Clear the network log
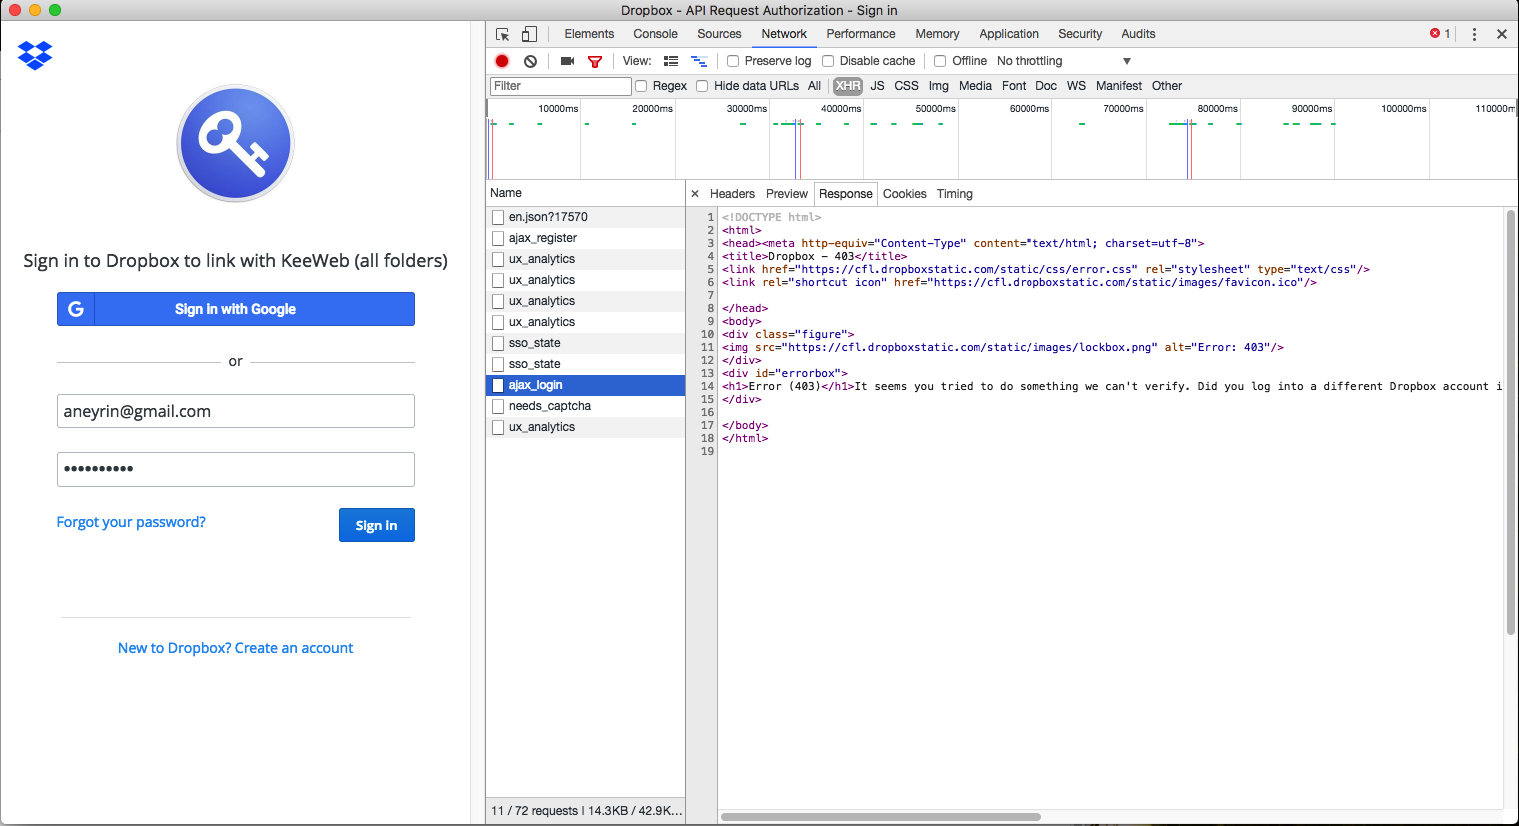 click(x=530, y=61)
